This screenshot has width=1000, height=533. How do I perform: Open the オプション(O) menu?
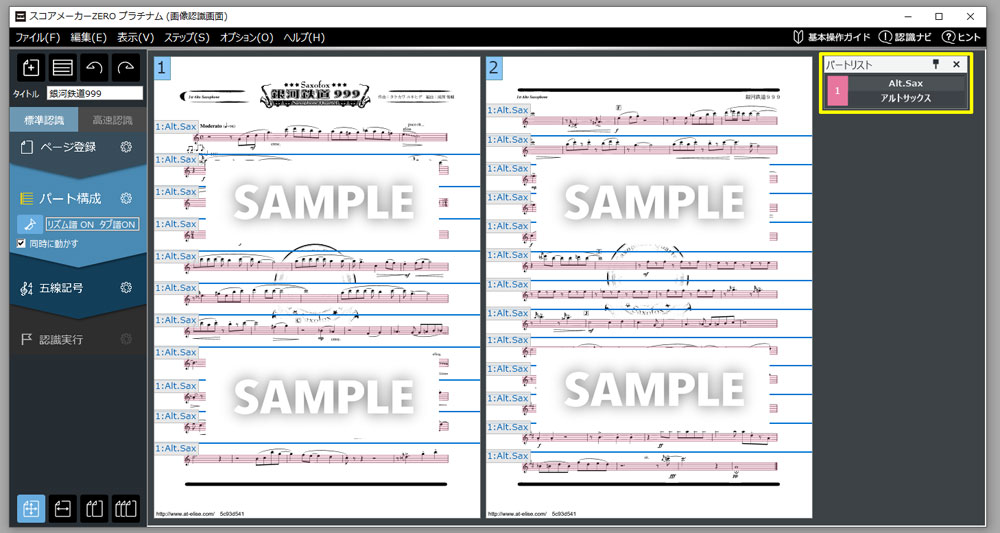[246, 37]
